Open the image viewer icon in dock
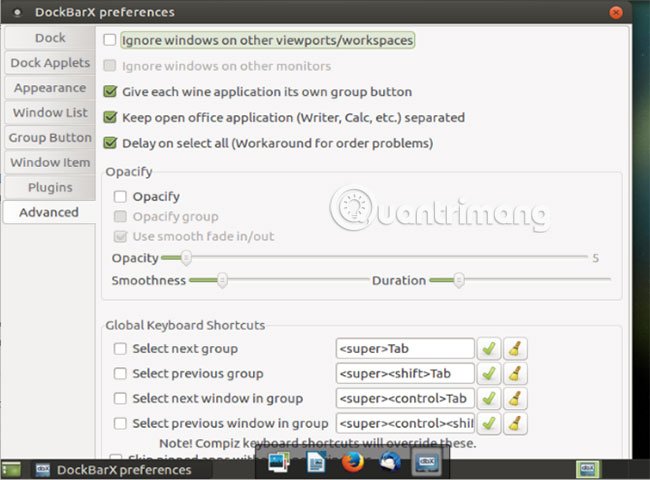This screenshot has height=480, width=650. point(279,462)
